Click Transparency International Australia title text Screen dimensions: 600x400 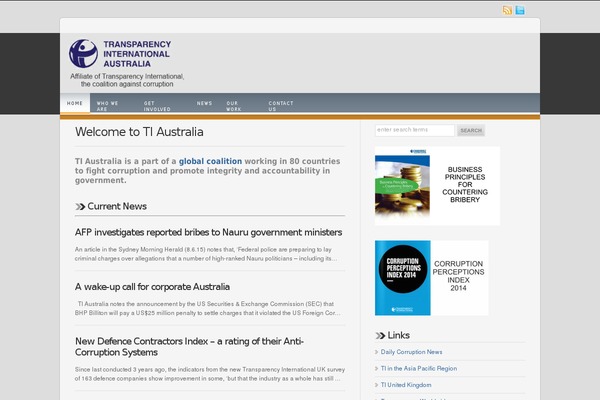[137, 54]
